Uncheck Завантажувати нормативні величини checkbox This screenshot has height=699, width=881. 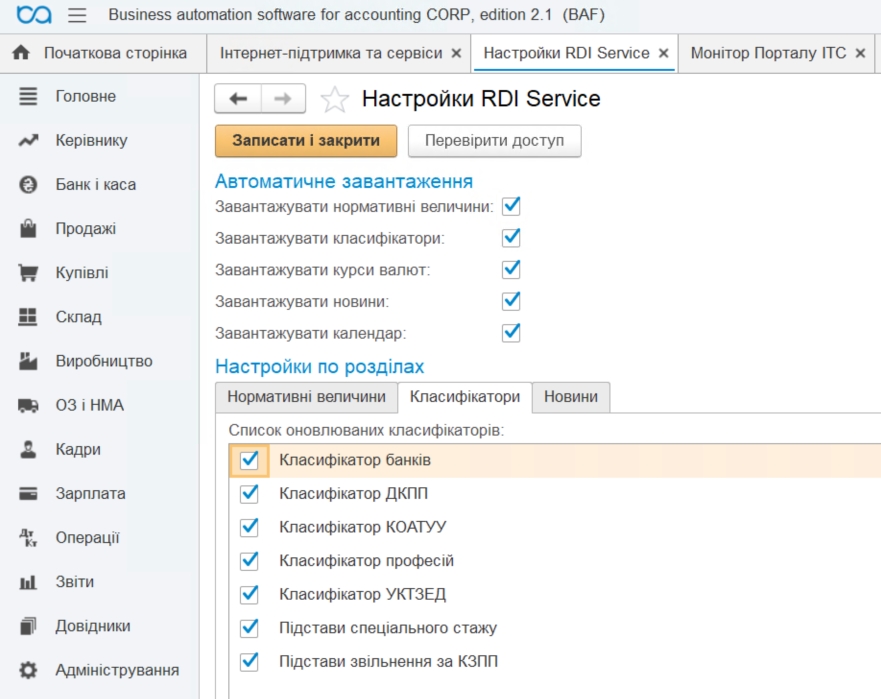click(511, 206)
